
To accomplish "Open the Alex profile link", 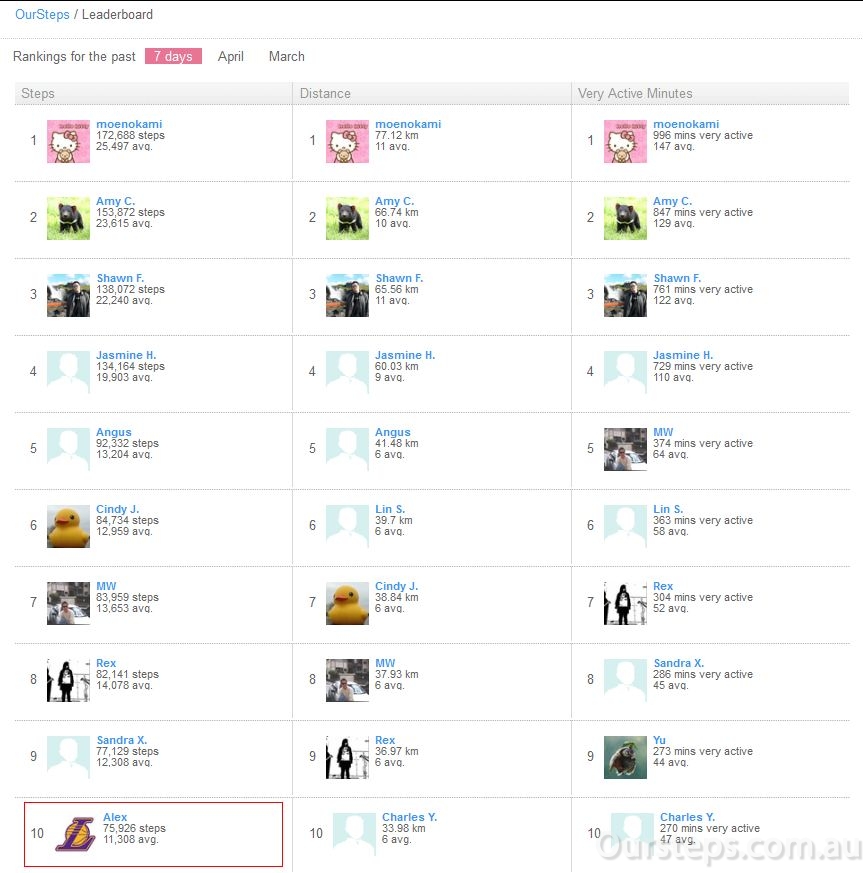I will point(115,817).
